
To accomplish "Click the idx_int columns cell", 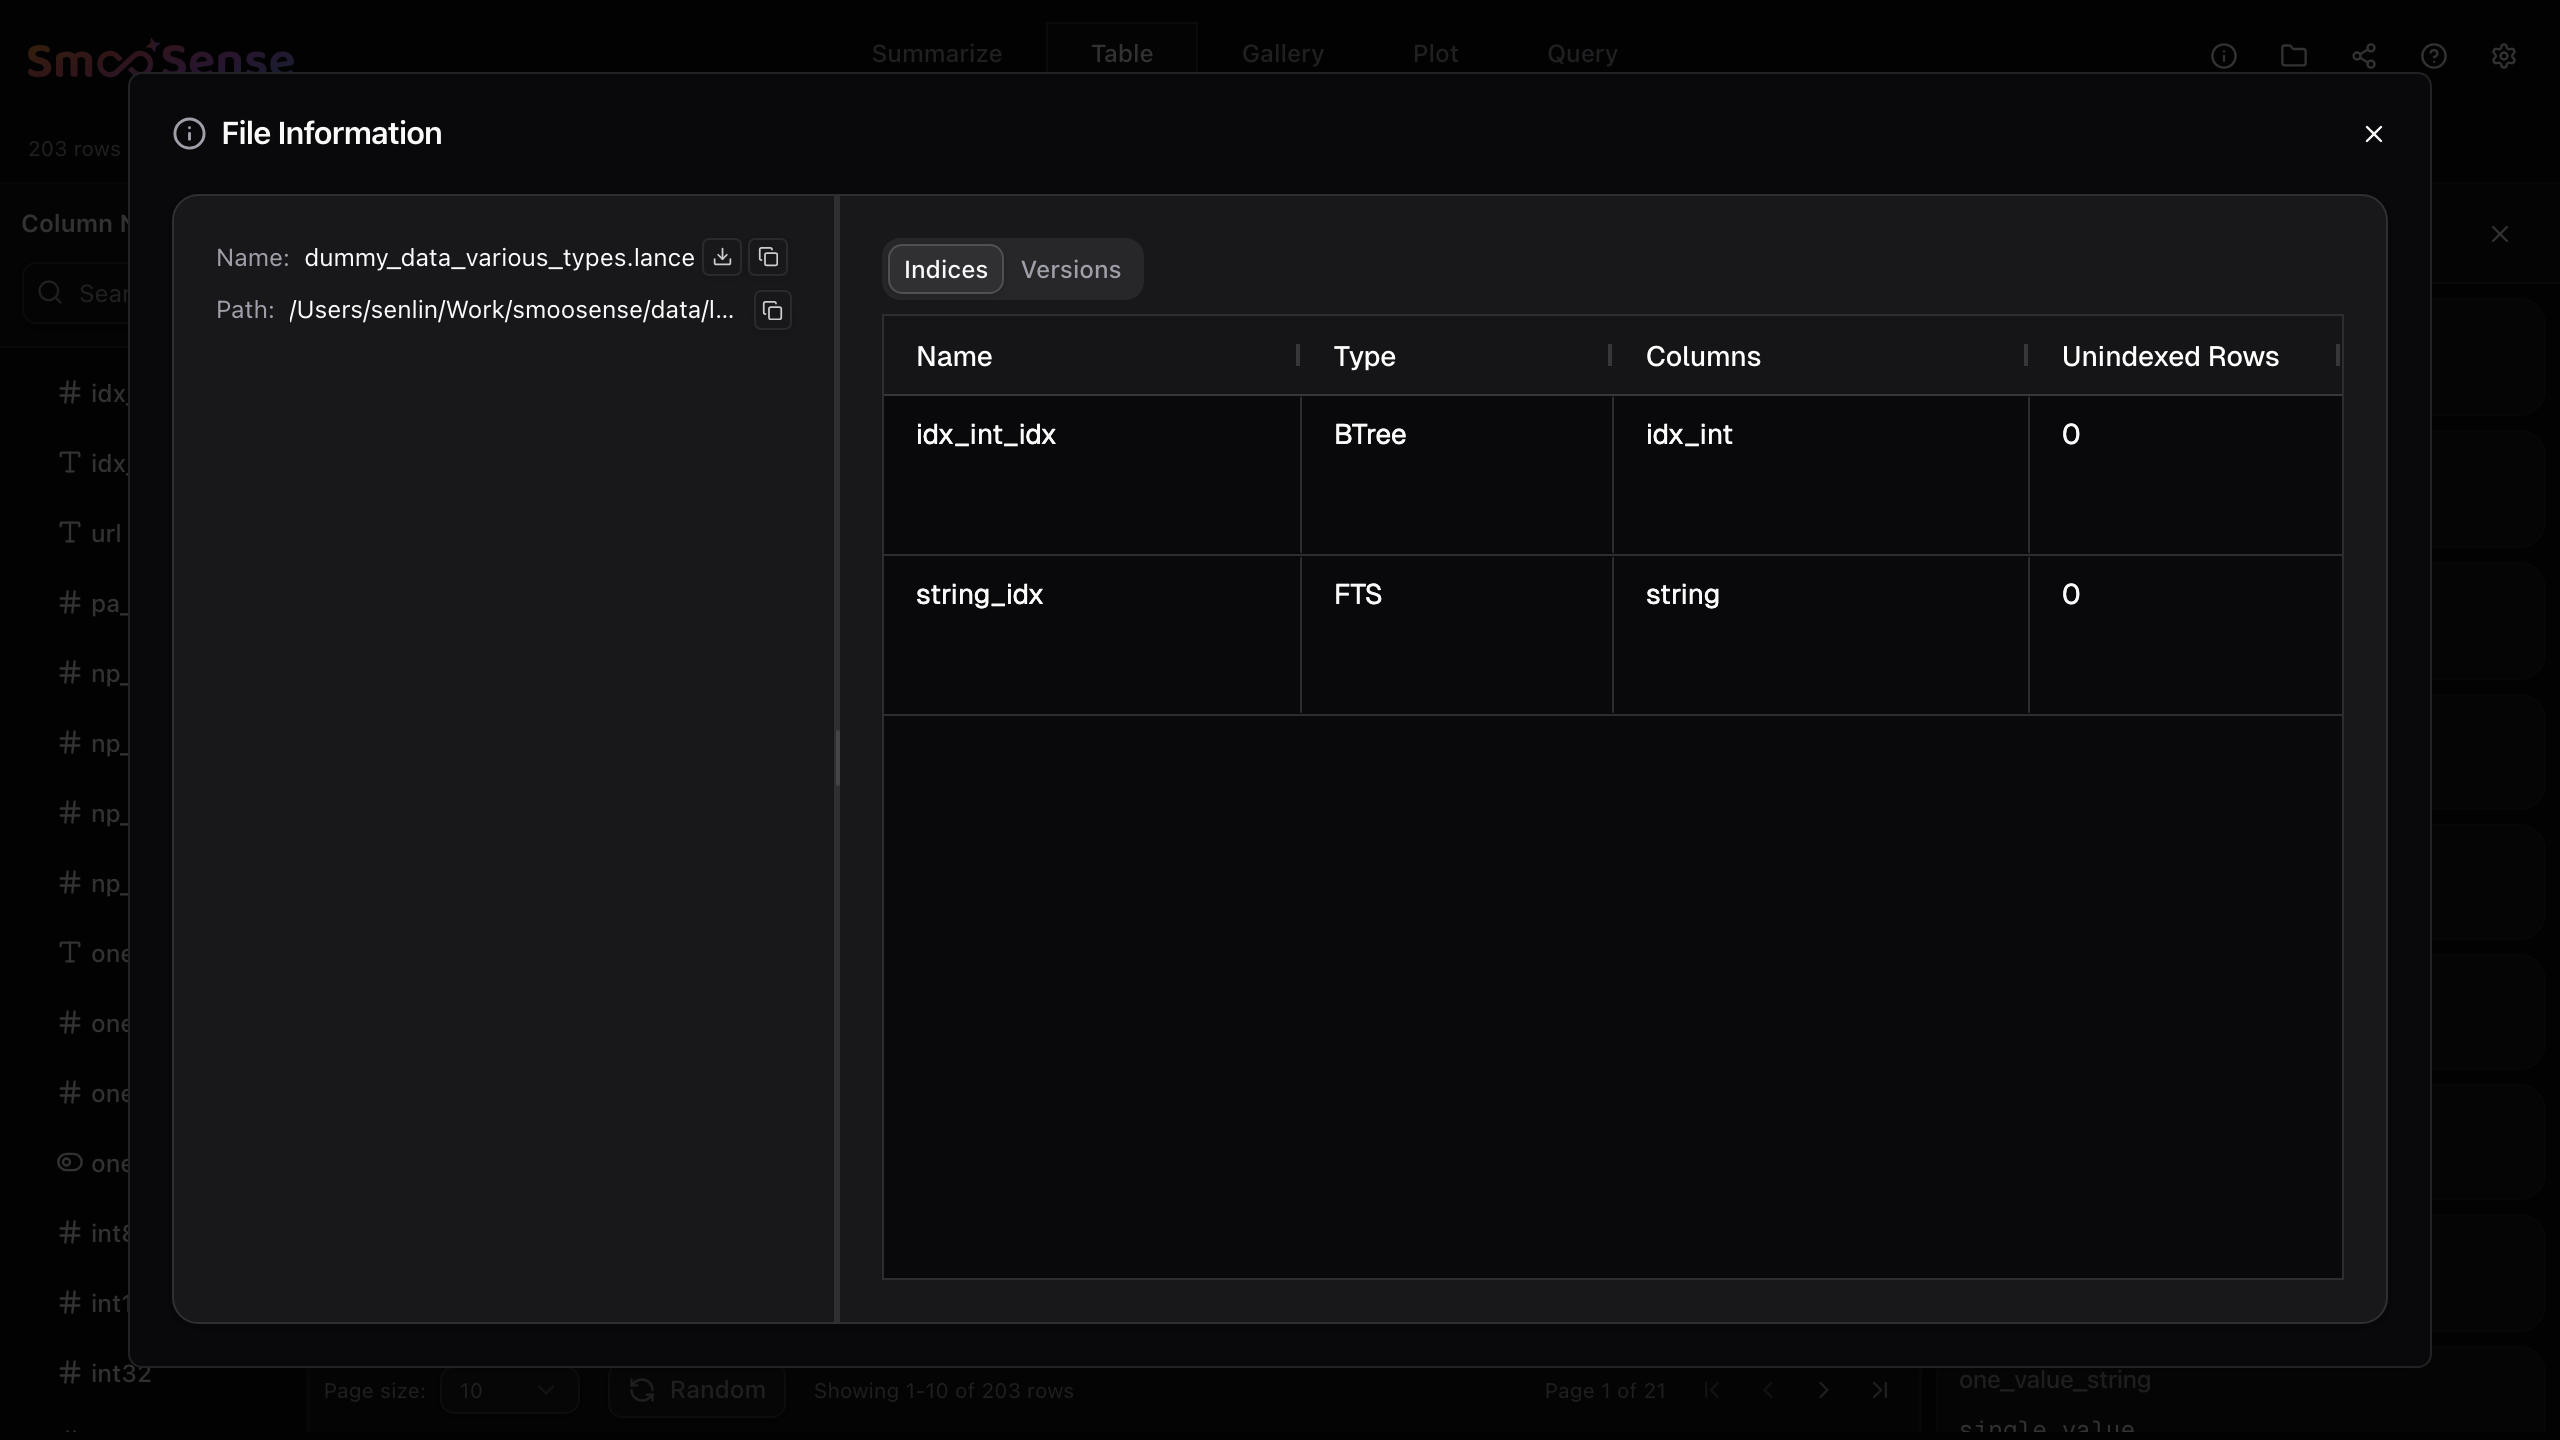I will tap(1689, 434).
